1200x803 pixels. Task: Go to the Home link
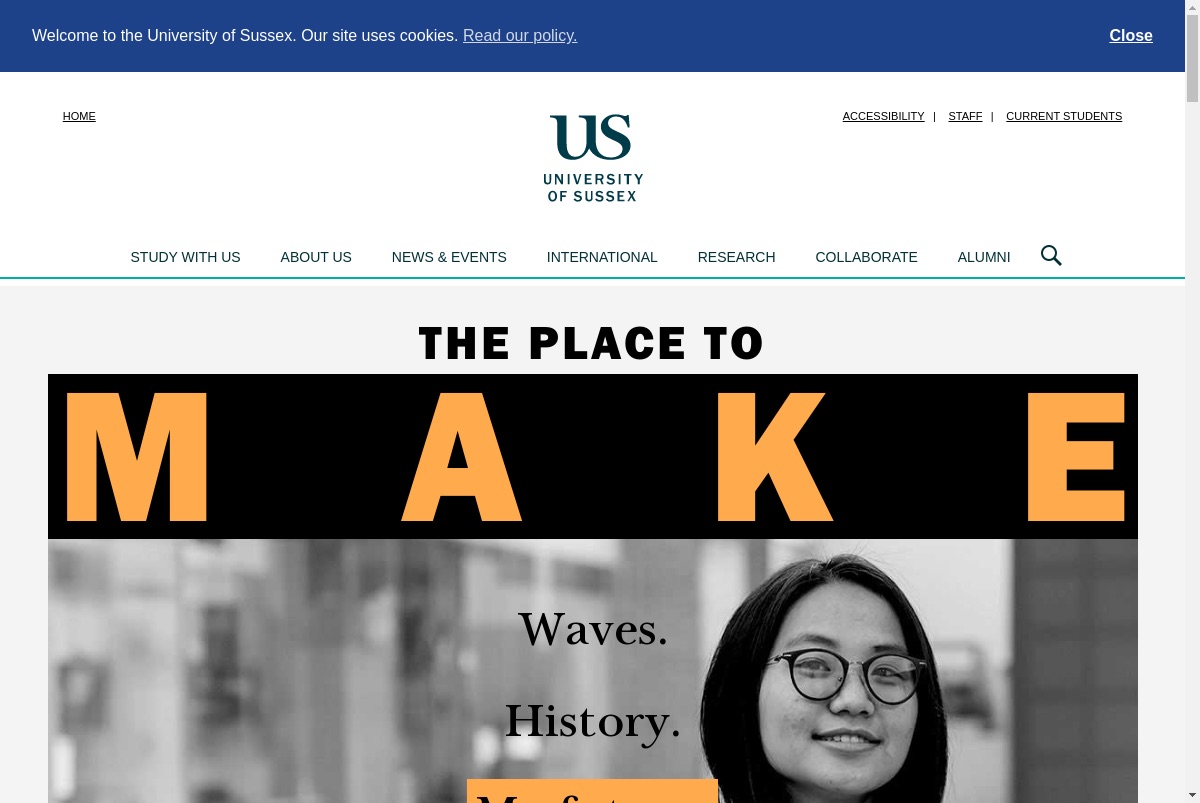click(79, 116)
